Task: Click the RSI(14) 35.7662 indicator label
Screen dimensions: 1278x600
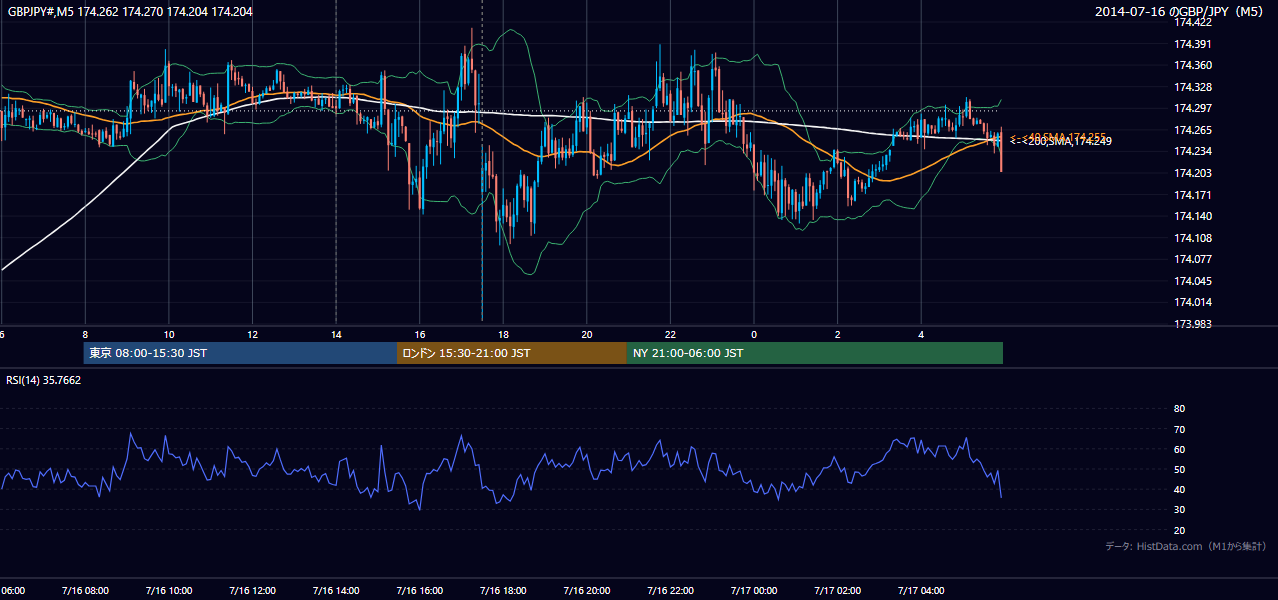Action: [44, 380]
